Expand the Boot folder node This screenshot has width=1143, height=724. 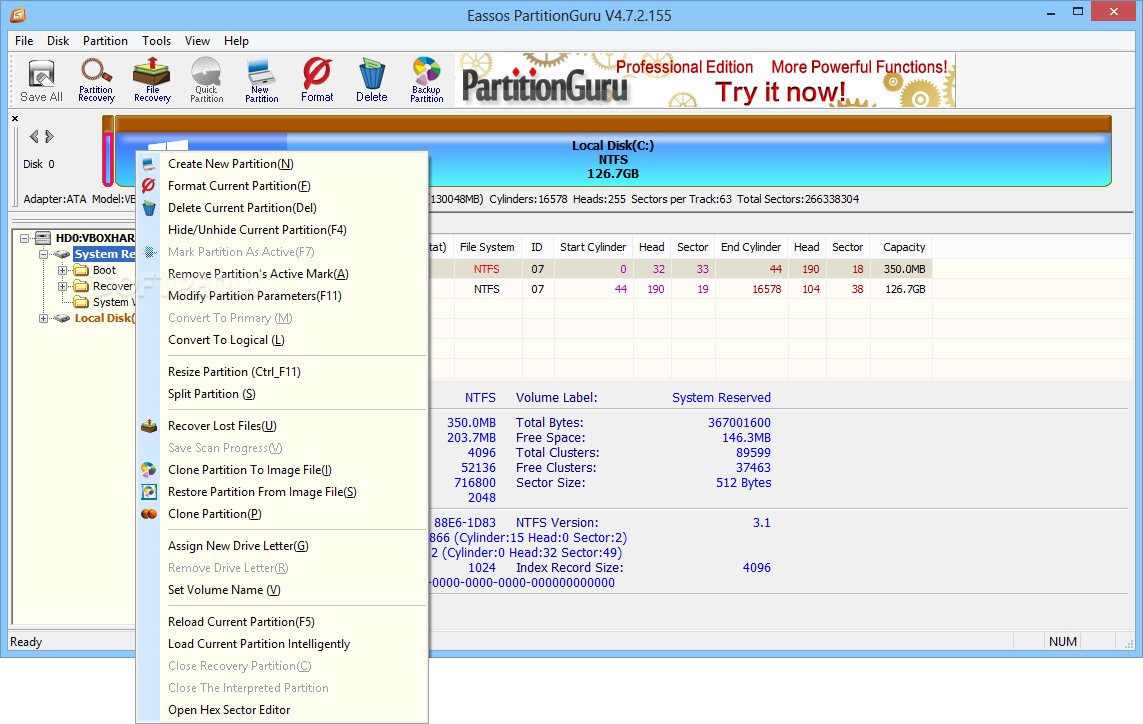[x=63, y=270]
